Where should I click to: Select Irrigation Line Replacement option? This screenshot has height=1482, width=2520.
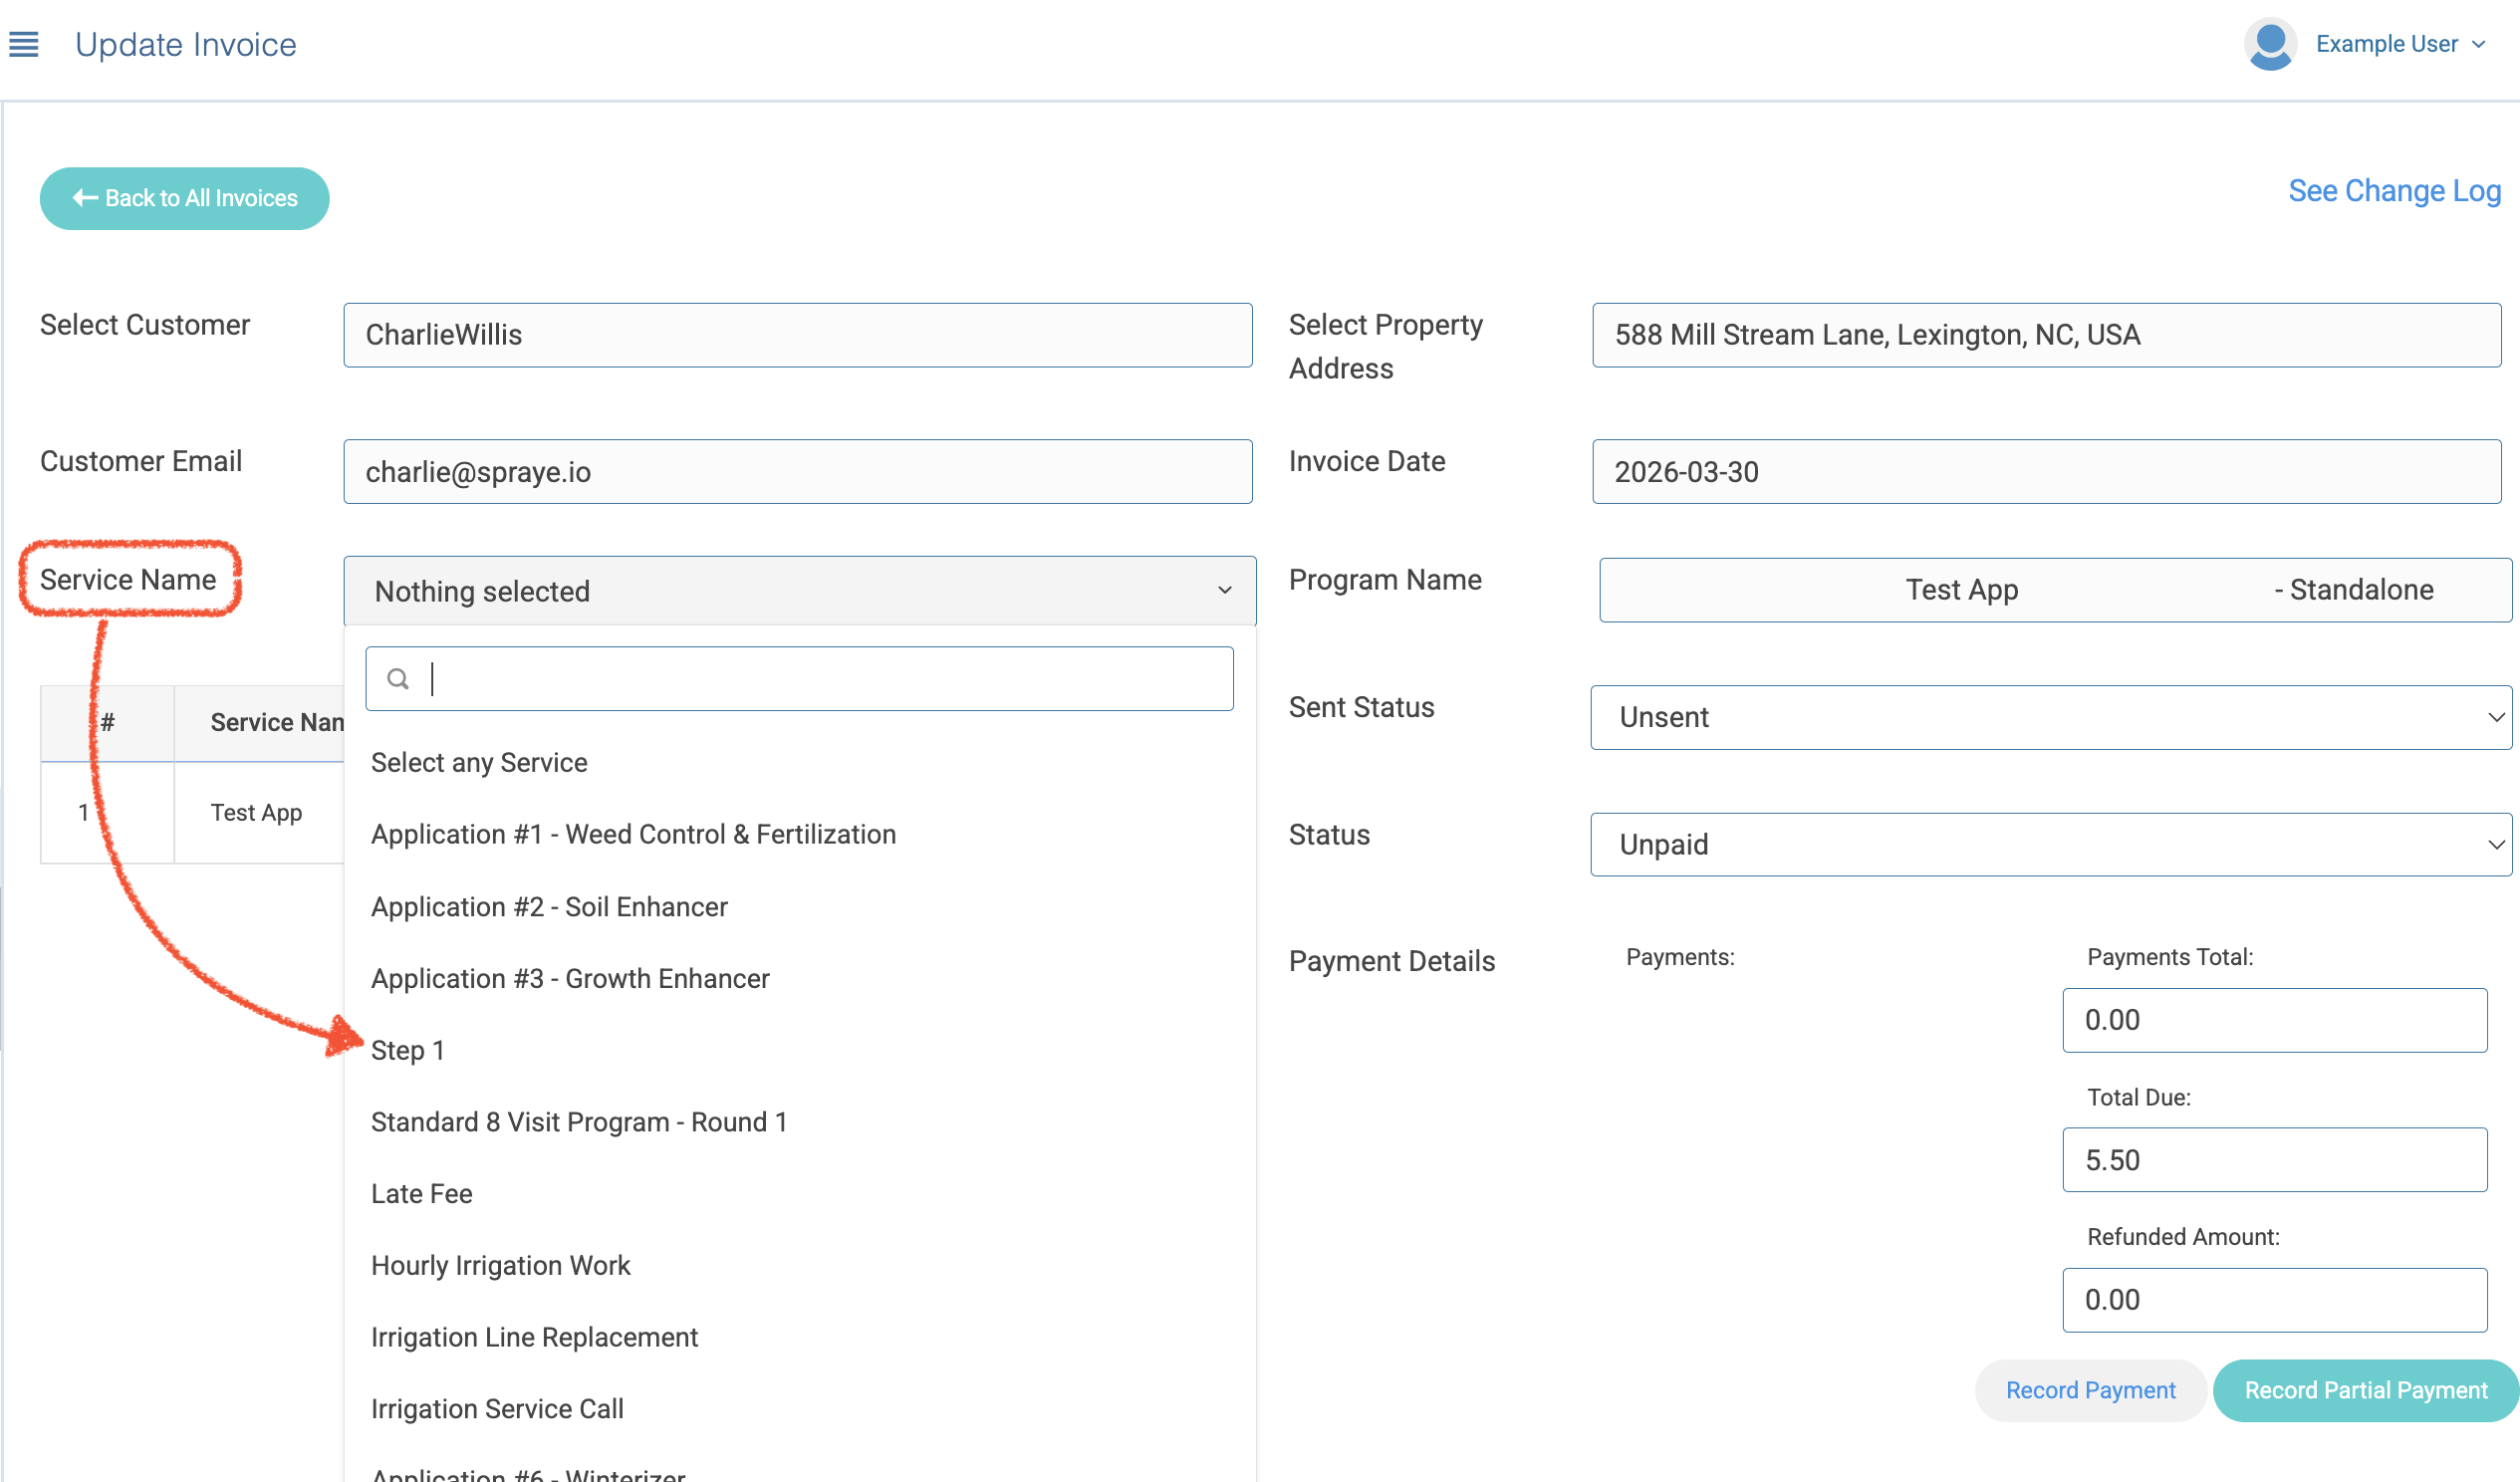(534, 1338)
